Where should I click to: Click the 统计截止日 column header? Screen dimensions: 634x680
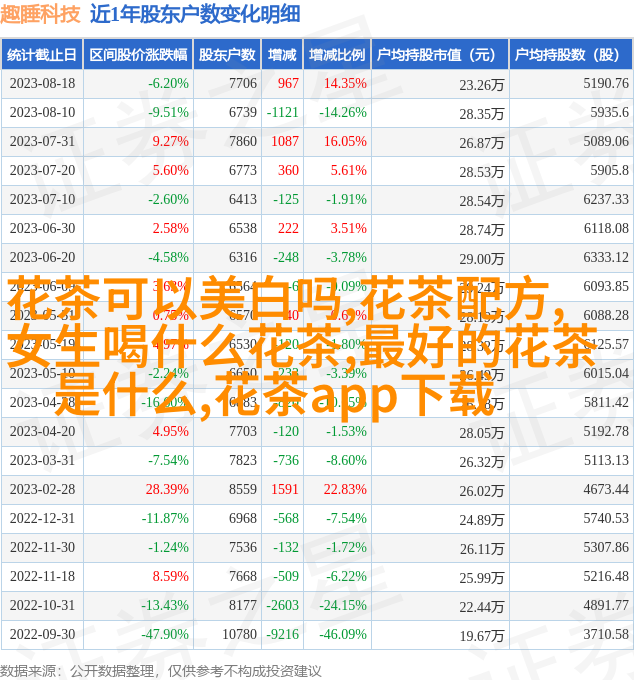pyautogui.click(x=42, y=55)
